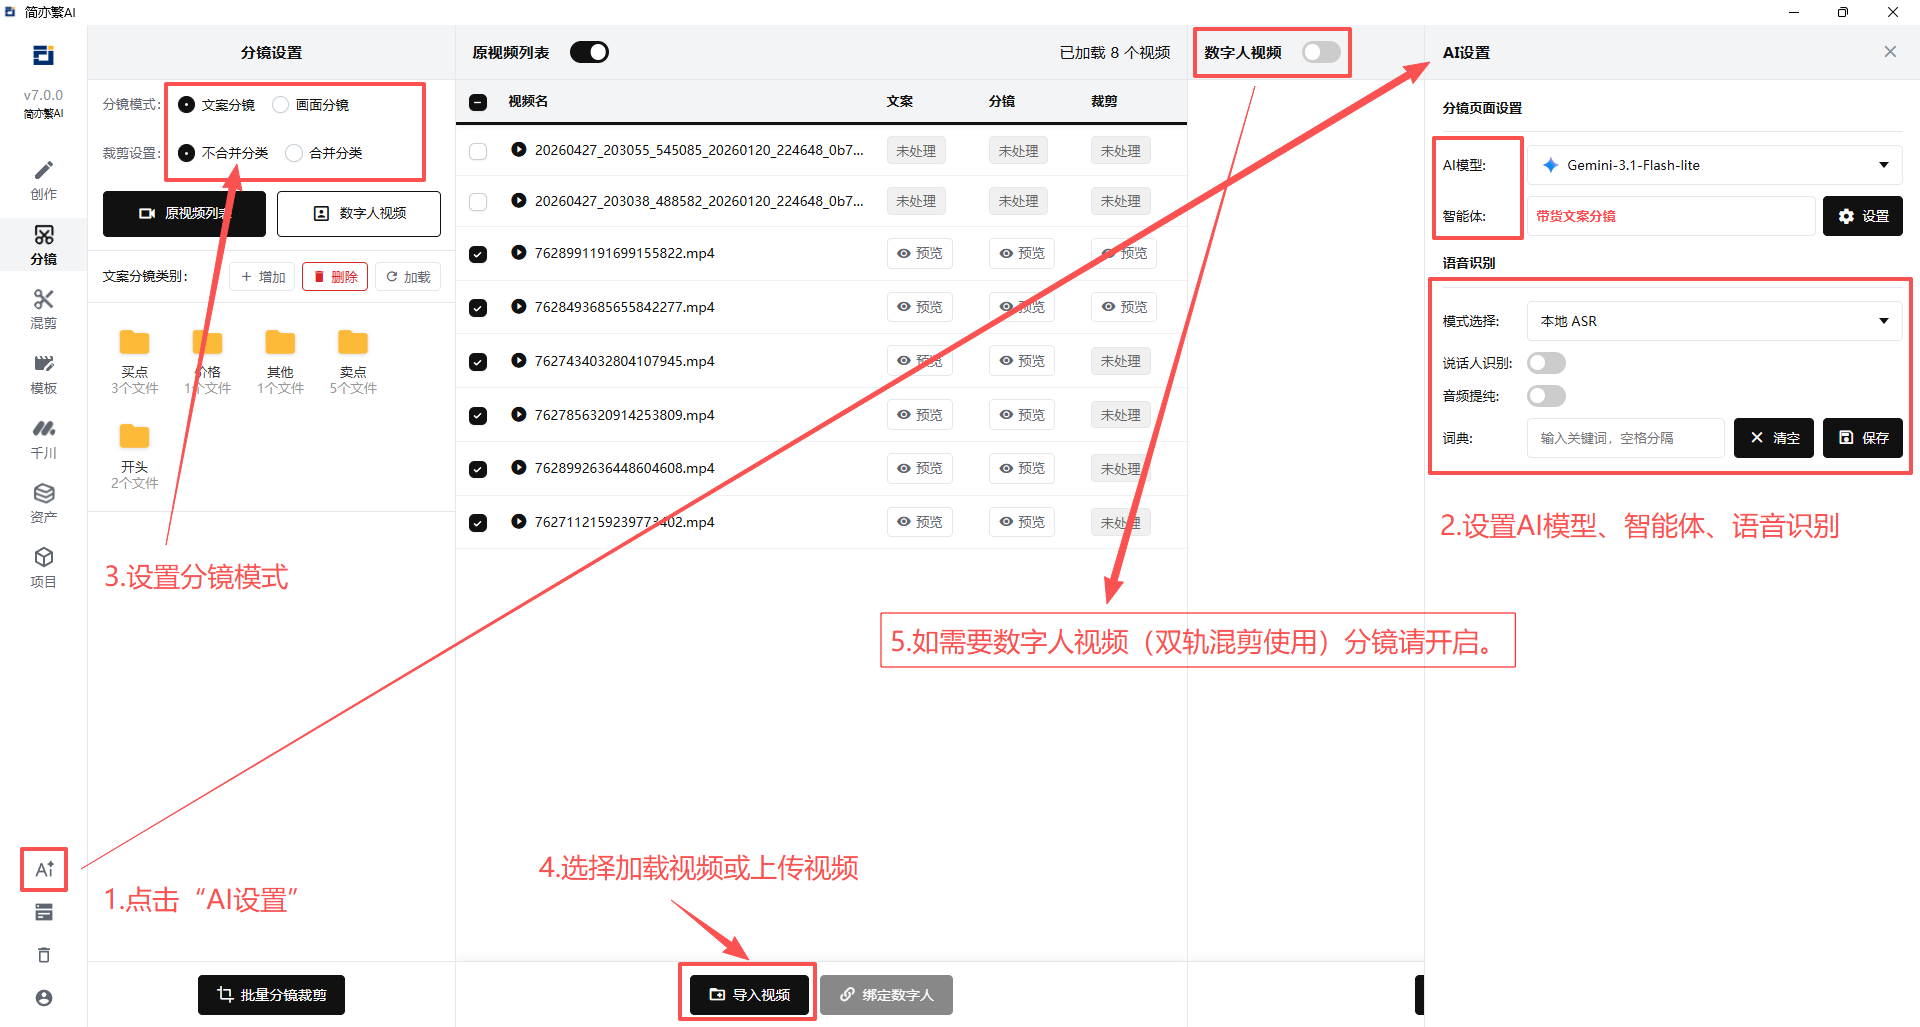Click 清空 dictionary button
This screenshot has width=1920, height=1027.
click(x=1774, y=438)
